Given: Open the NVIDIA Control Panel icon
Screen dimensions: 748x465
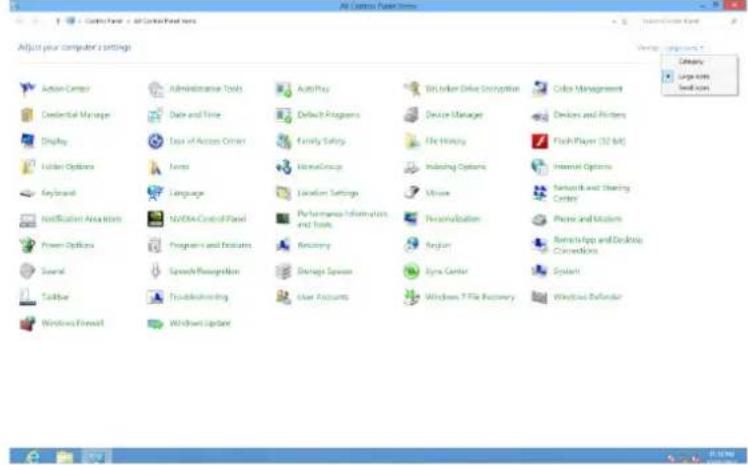Looking at the screenshot, I should 156,219.
